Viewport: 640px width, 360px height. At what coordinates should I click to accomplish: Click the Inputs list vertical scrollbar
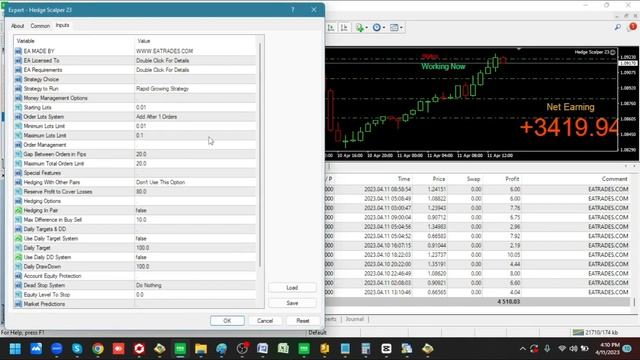260,155
